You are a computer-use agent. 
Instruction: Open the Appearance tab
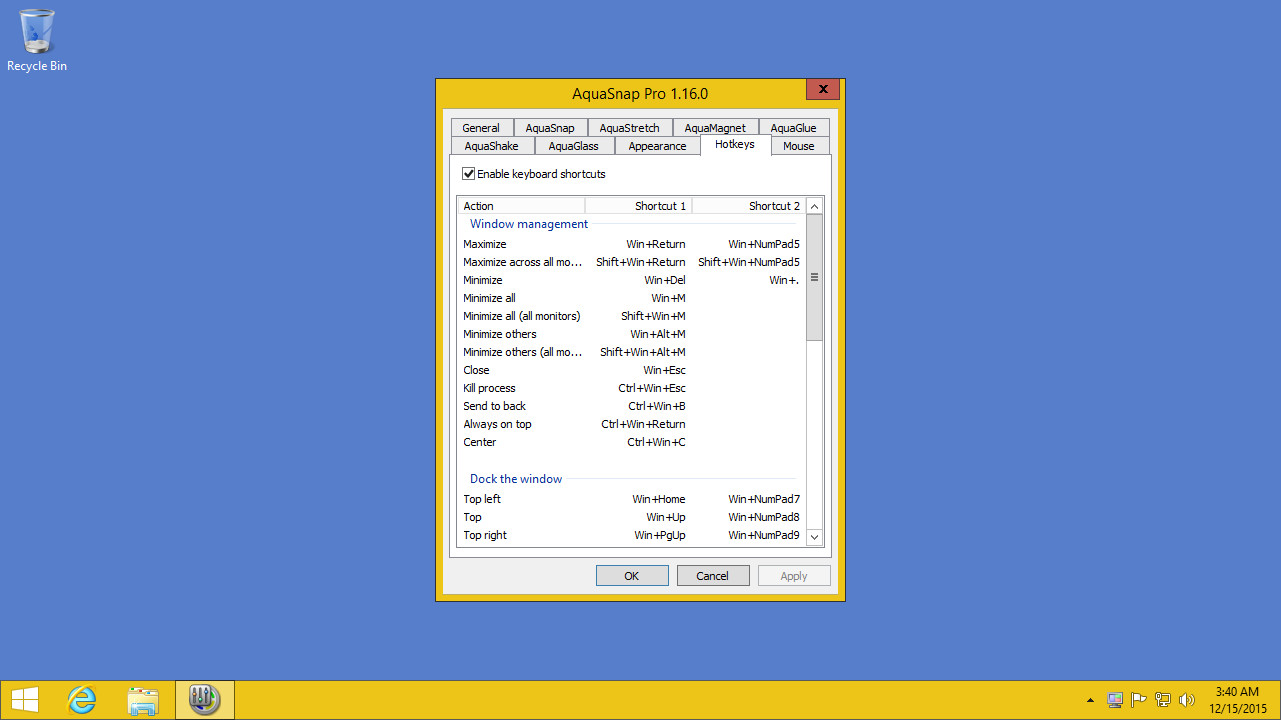click(x=657, y=145)
